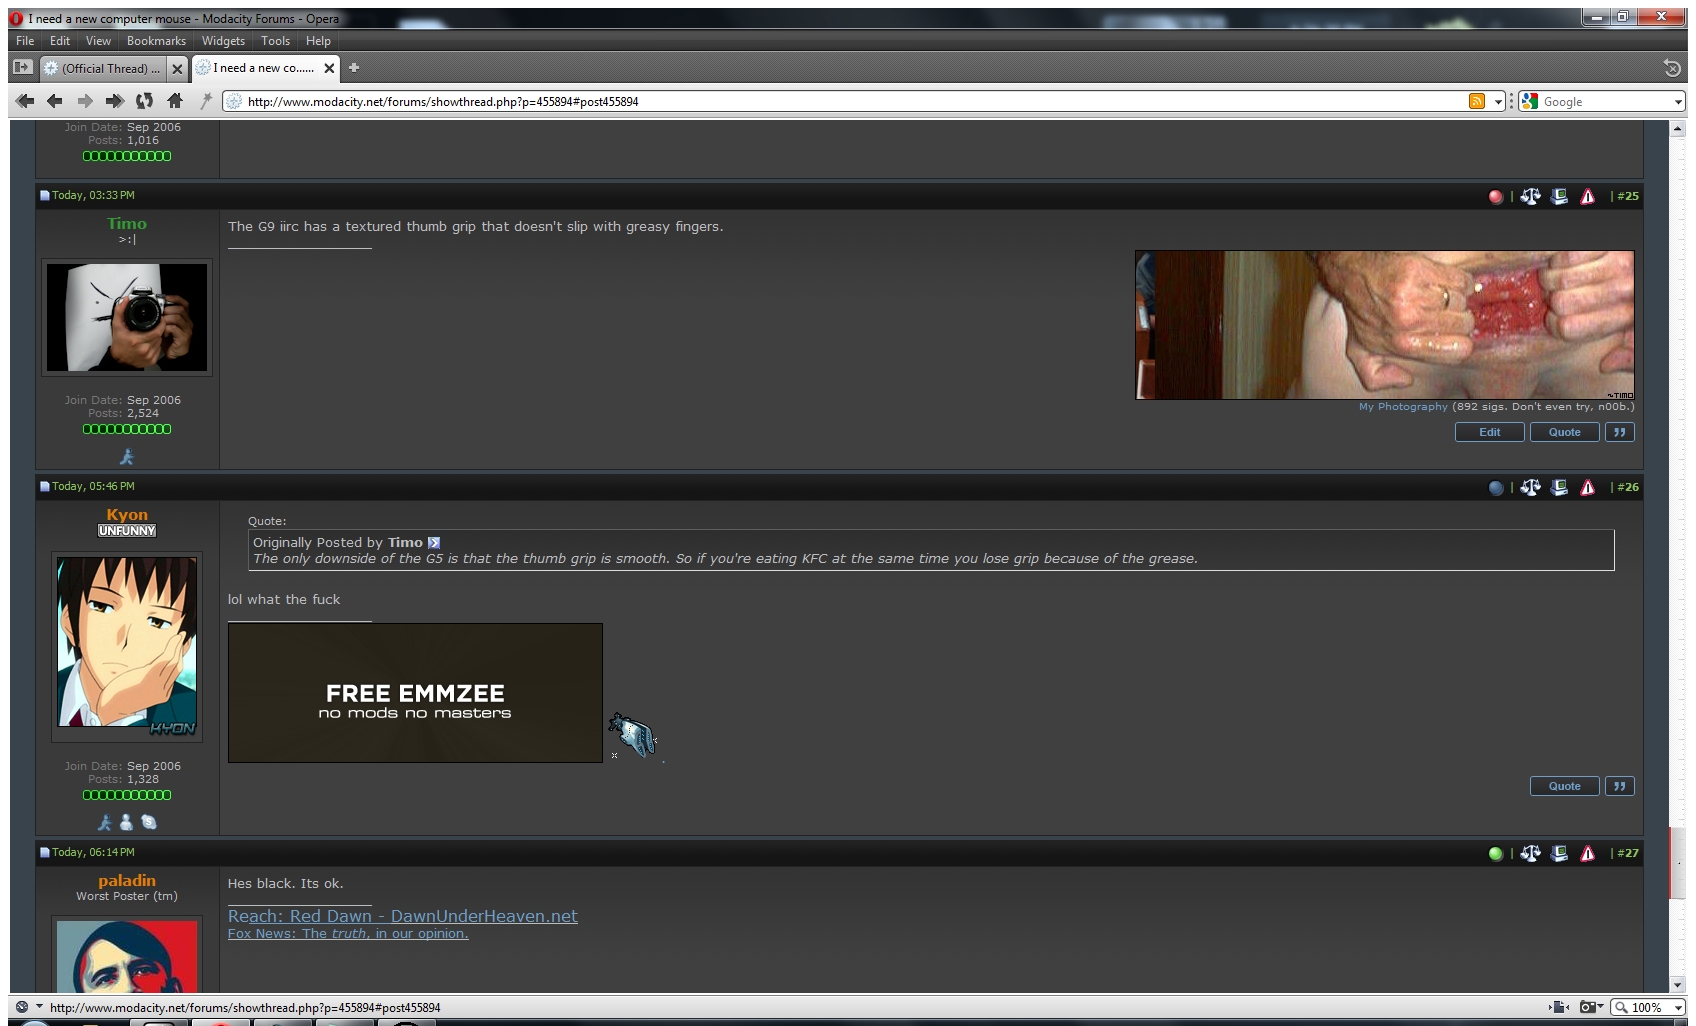Screen dimensions: 1696x1026
Task: Go to the Home page icon
Action: click(175, 101)
